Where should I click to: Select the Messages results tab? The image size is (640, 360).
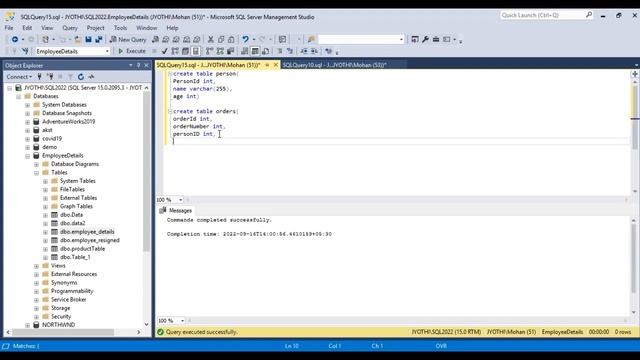tap(176, 210)
